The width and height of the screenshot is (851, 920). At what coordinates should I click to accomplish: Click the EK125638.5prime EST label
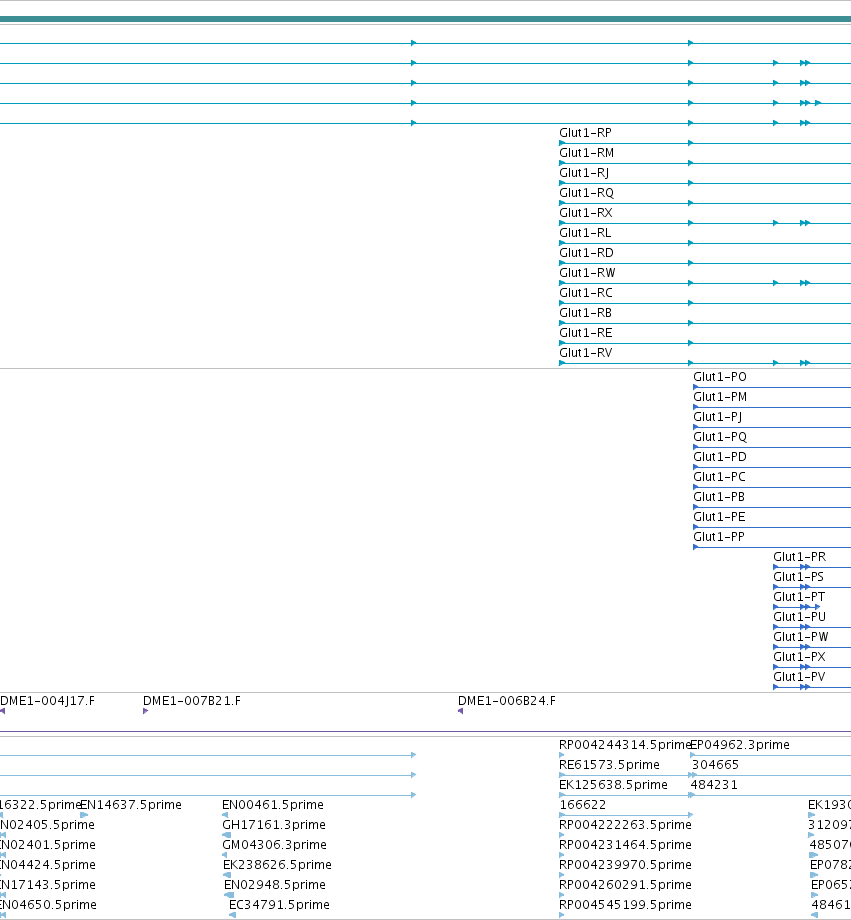[x=613, y=784]
